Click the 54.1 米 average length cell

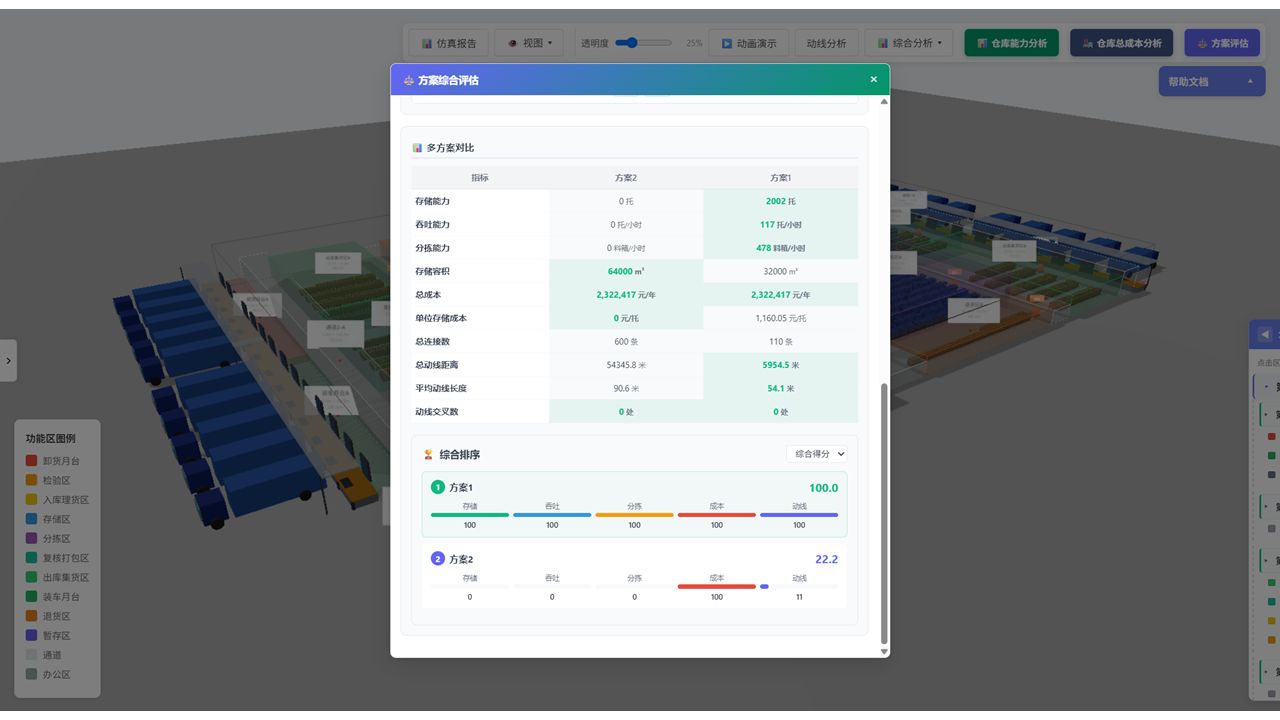pyautogui.click(x=781, y=388)
